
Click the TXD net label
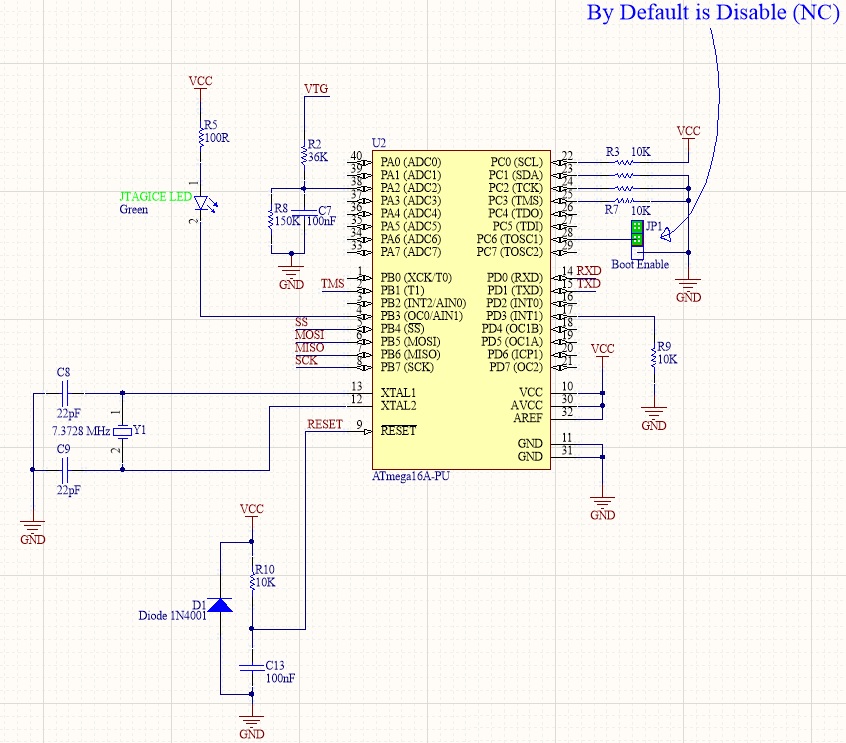pyautogui.click(x=588, y=284)
